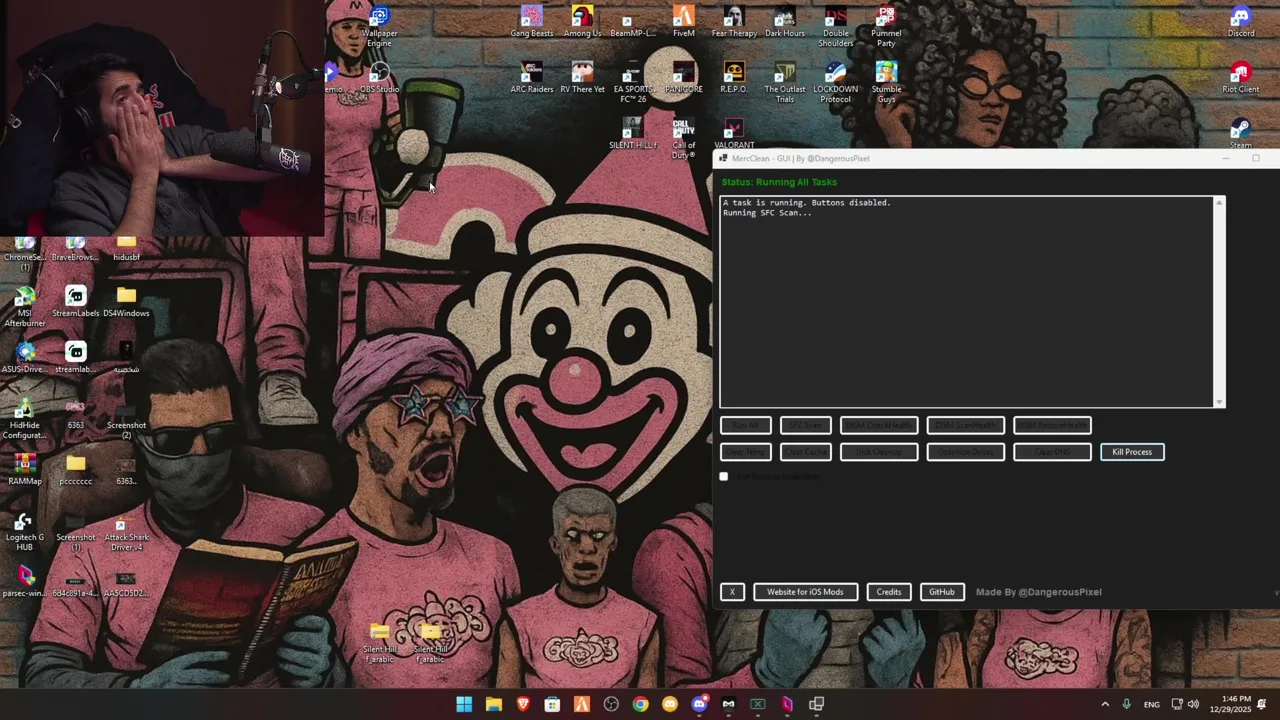The height and width of the screenshot is (720, 1280).
Task: Open the VALORANT desktop icon
Action: (x=734, y=134)
